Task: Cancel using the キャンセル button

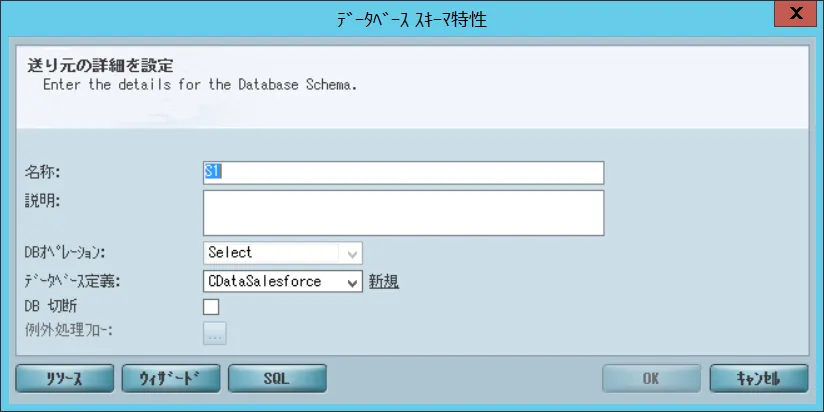Action: (x=757, y=378)
